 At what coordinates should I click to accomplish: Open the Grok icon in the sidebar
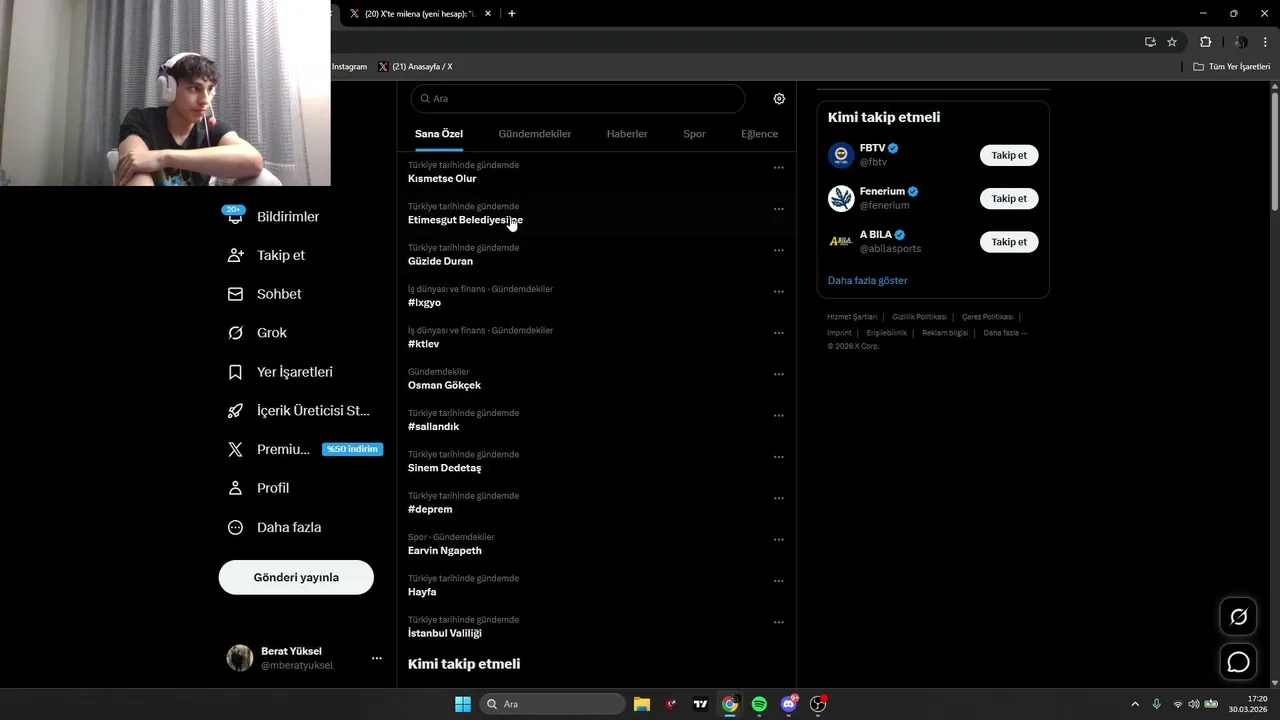[235, 333]
